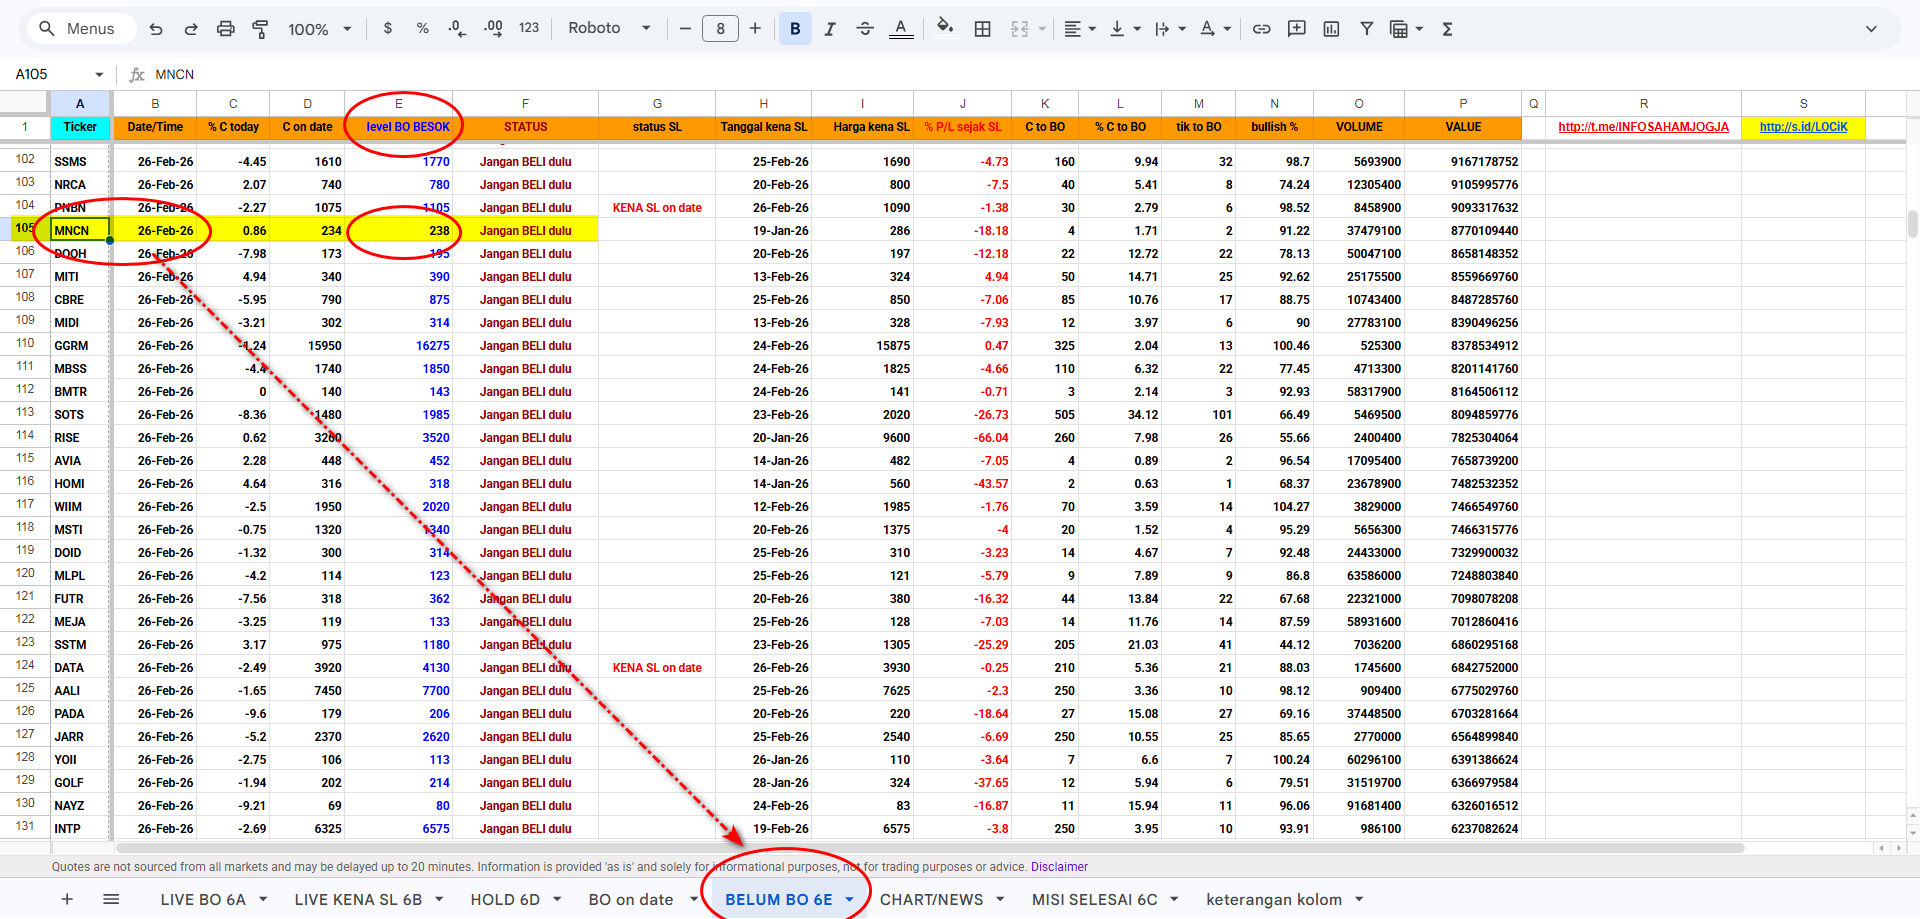Open the Borders tool

982,29
